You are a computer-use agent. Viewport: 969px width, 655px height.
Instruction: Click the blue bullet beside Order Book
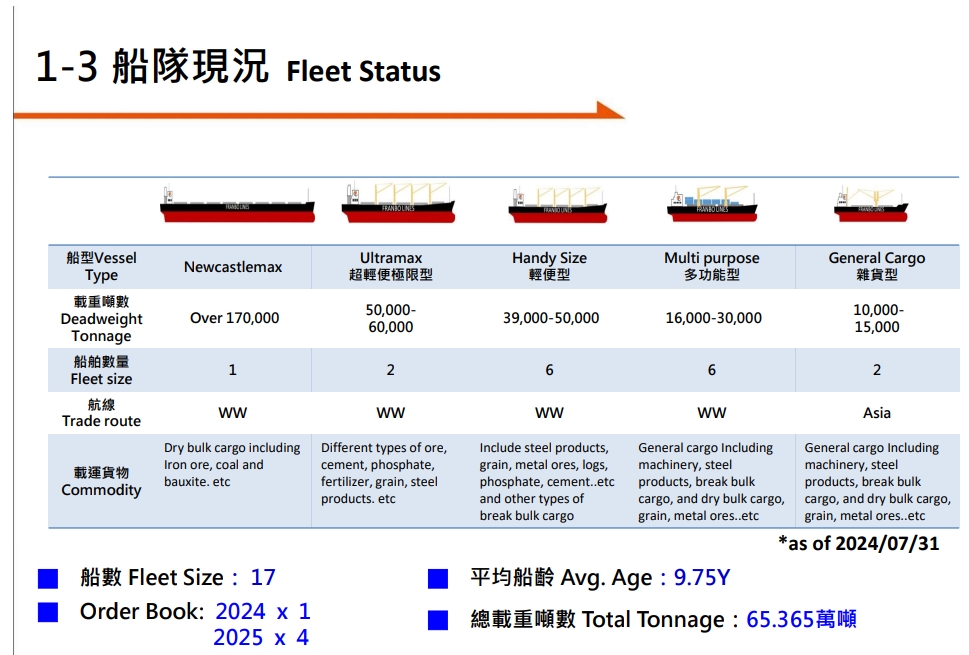click(x=48, y=612)
